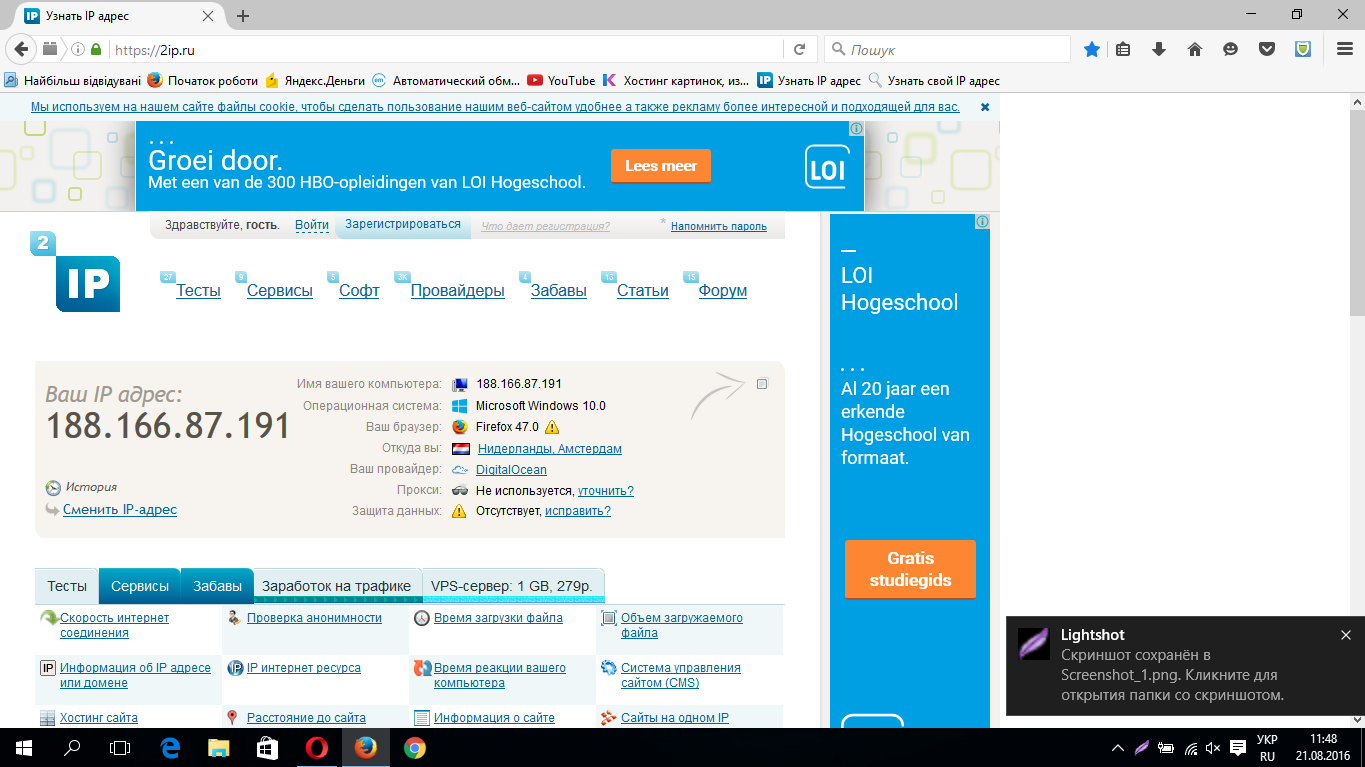
Task: Click the Firefox outdated warning icon
Action: (552, 427)
